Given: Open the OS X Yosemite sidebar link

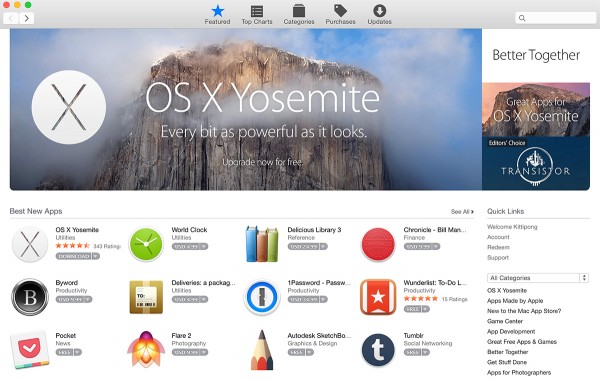Looking at the screenshot, I should coord(507,290).
